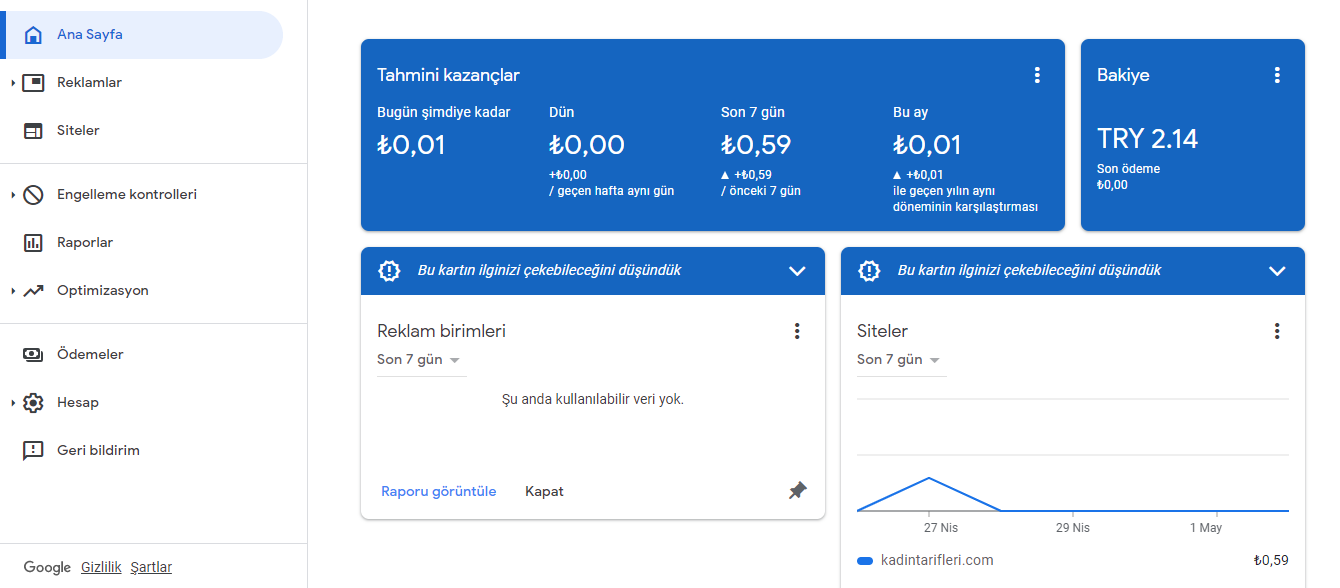Screen dimensions: 1340x588
Task: Click the Ödemeler money icon
Action: coord(33,355)
